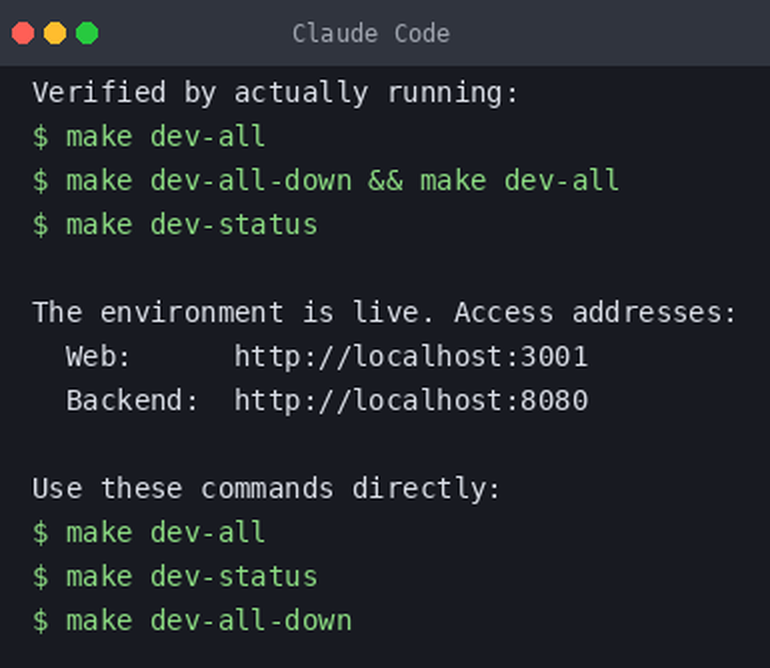
Task: Click 'Use these commands directly:' heading
Action: click(x=266, y=489)
